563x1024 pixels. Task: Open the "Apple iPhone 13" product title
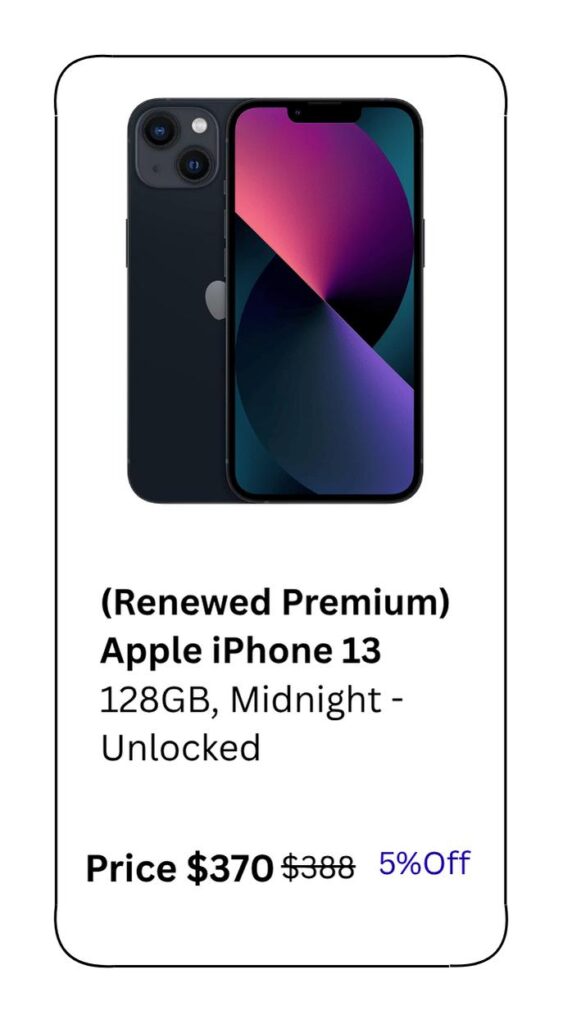240,651
